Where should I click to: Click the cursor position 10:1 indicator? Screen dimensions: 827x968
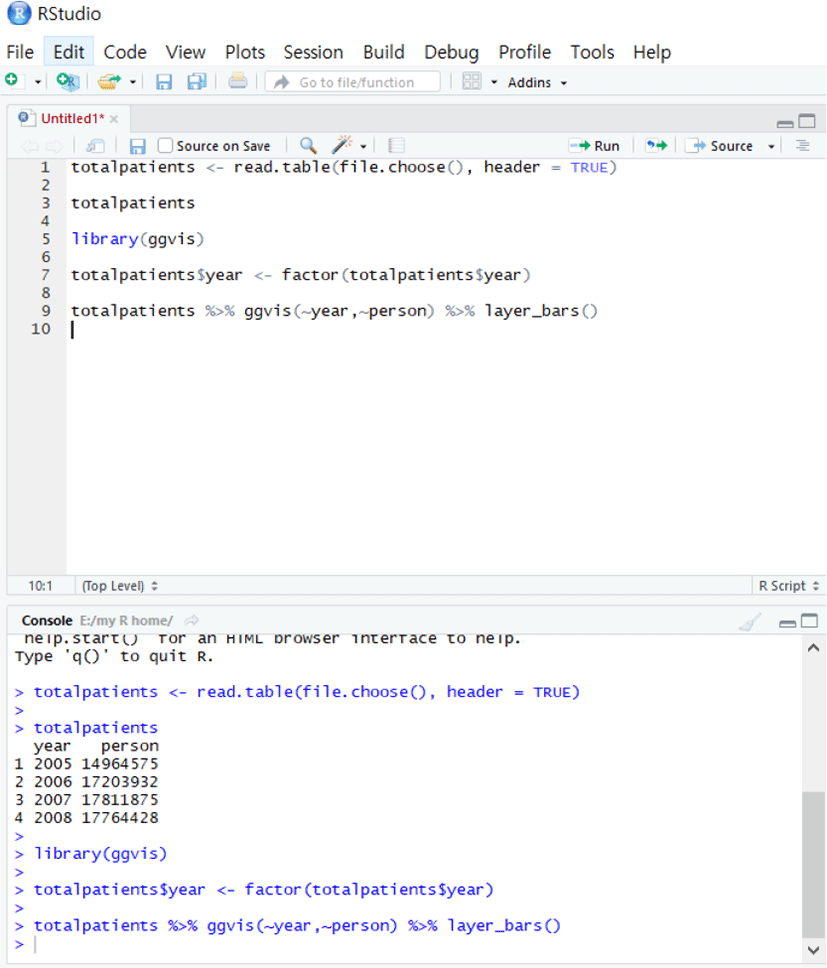pos(40,586)
